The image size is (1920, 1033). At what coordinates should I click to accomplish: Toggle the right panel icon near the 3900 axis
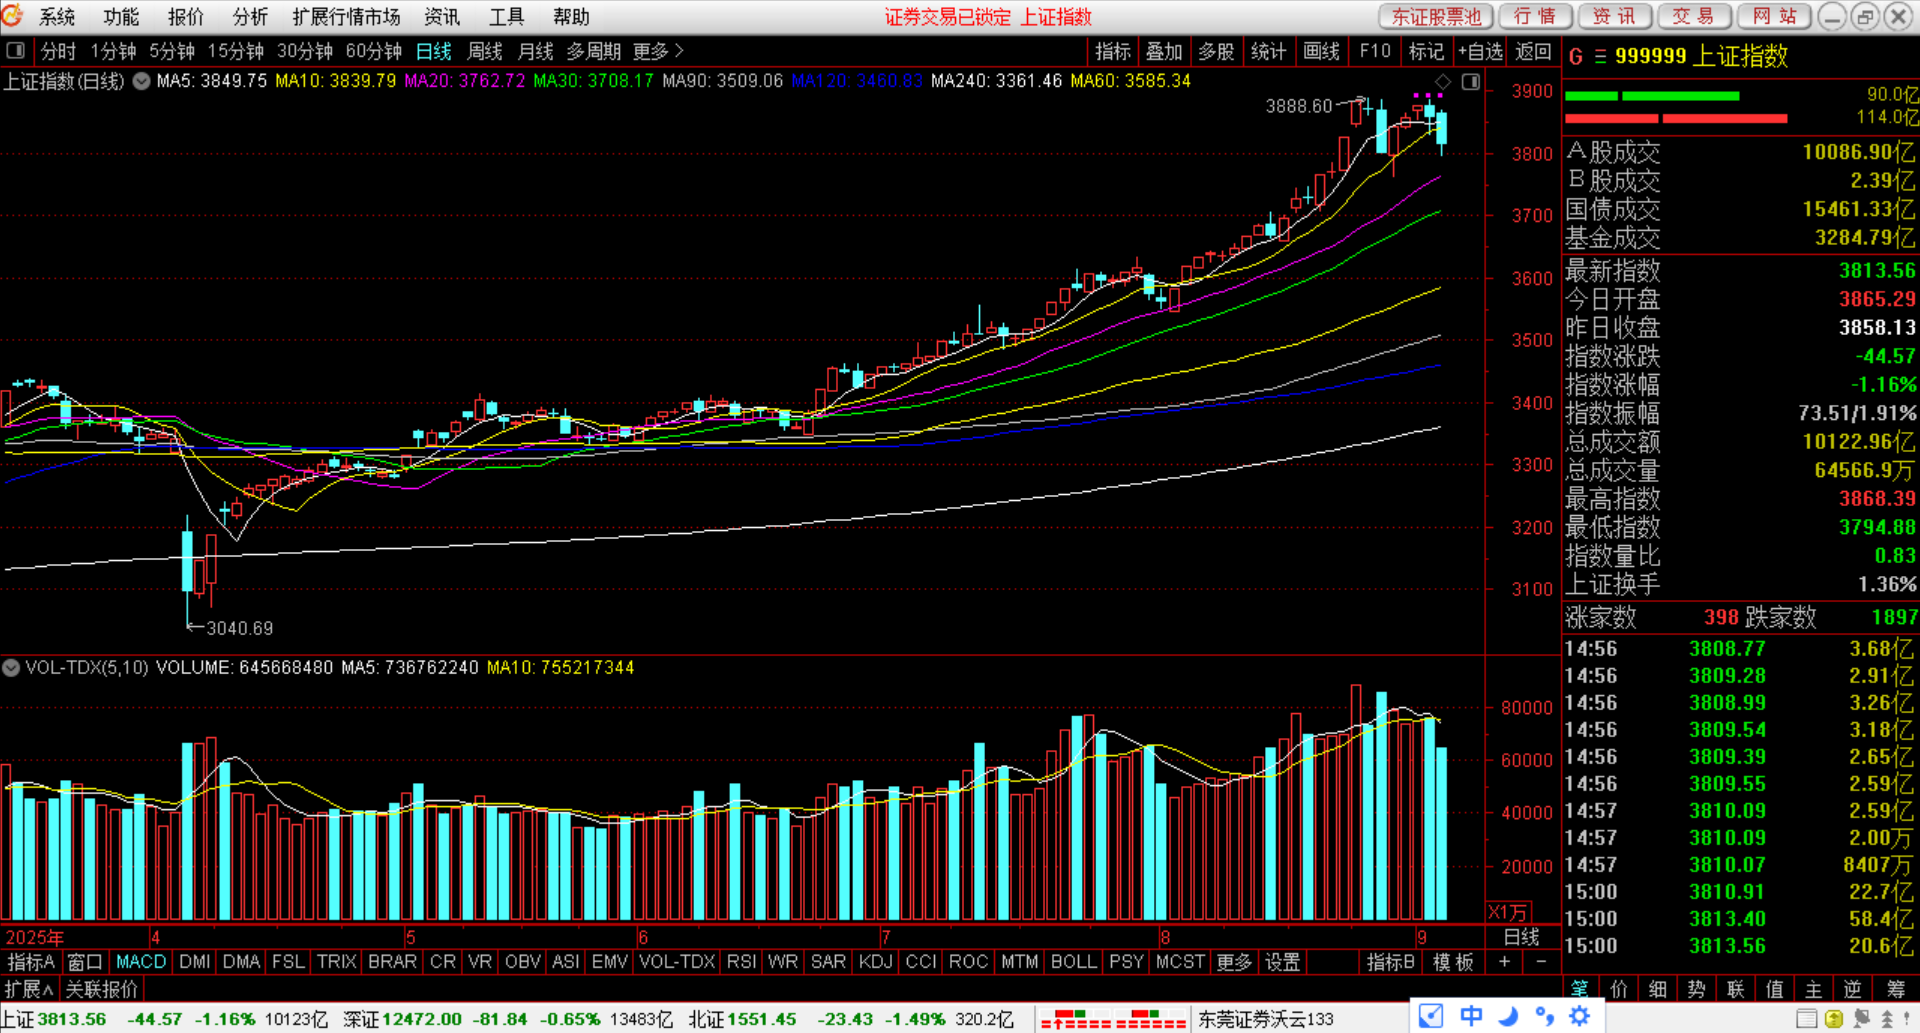(1471, 82)
